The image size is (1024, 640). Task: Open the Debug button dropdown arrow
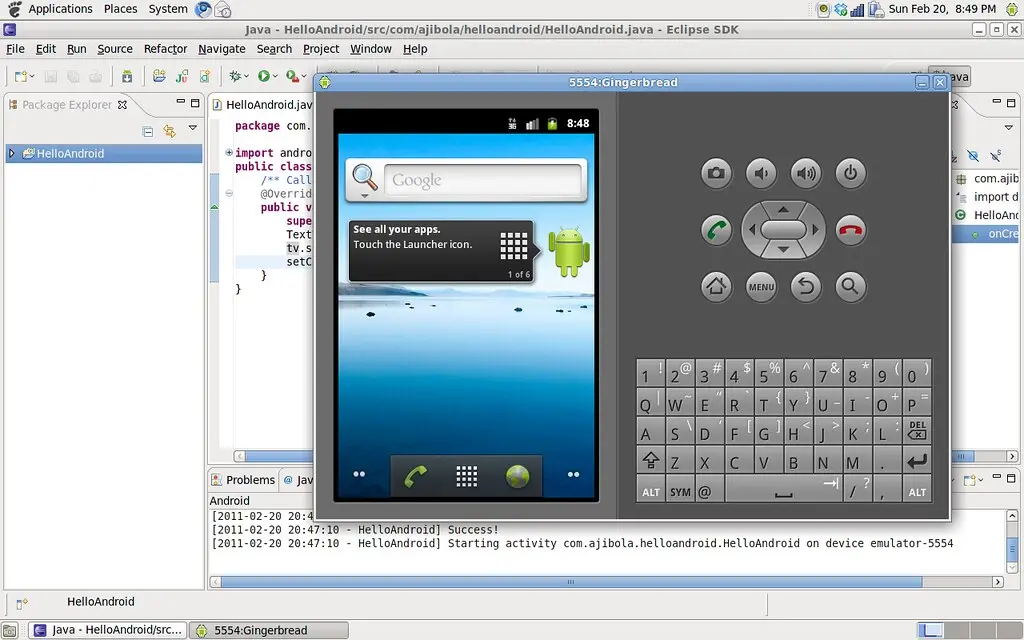(x=246, y=76)
